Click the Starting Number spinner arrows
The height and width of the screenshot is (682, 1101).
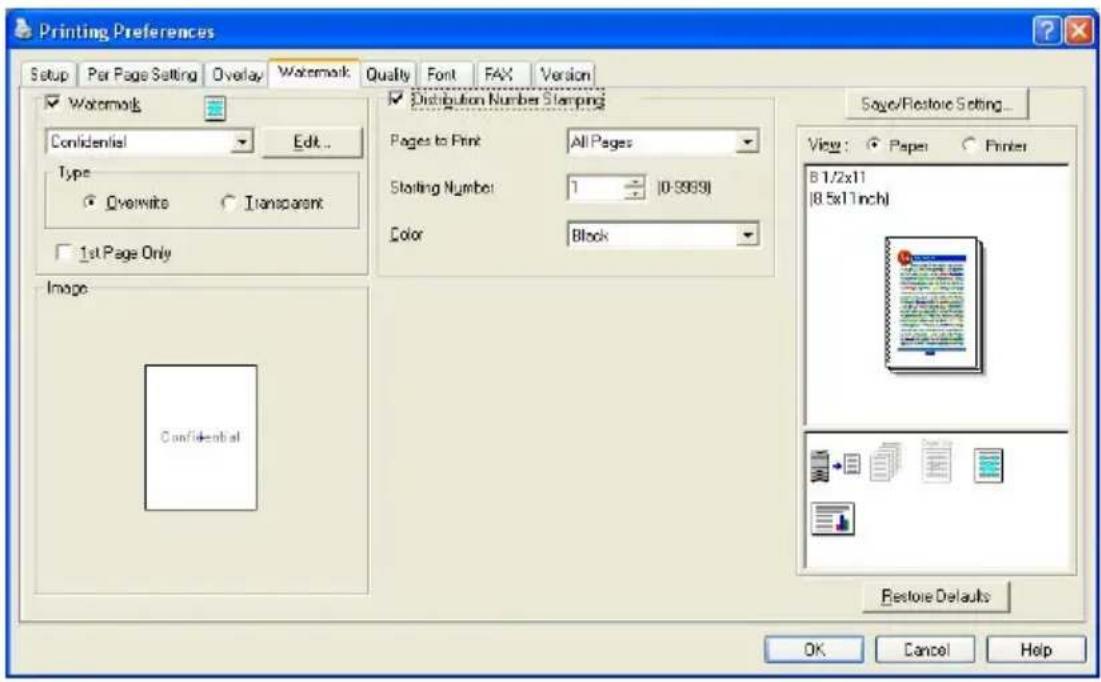click(634, 188)
